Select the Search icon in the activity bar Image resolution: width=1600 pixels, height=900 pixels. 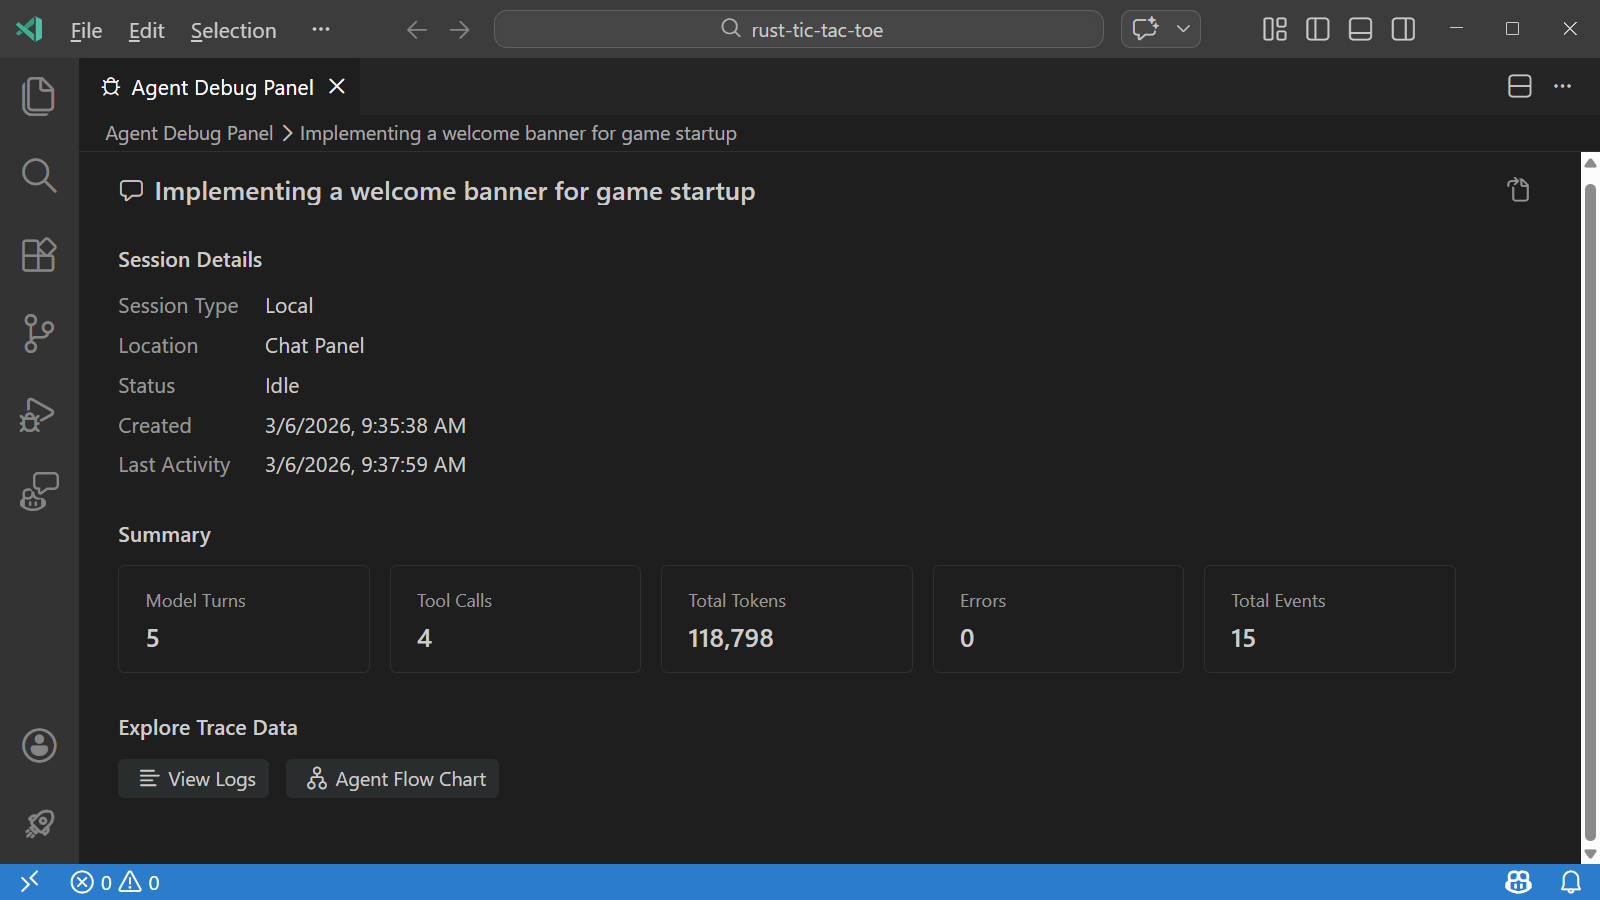(x=38, y=175)
